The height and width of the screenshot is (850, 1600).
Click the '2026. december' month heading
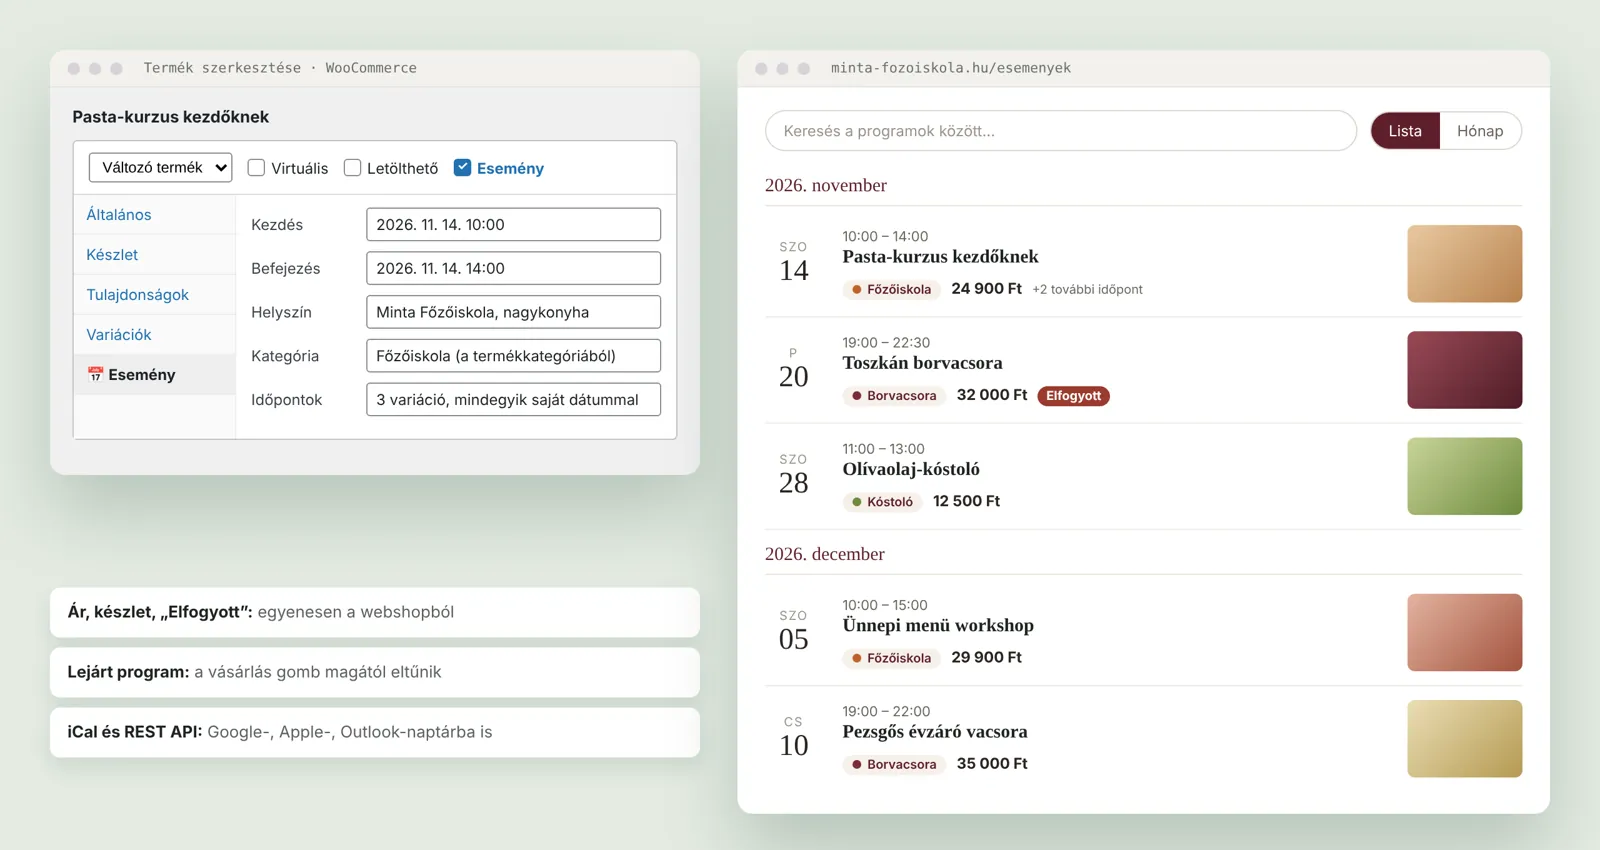[825, 554]
